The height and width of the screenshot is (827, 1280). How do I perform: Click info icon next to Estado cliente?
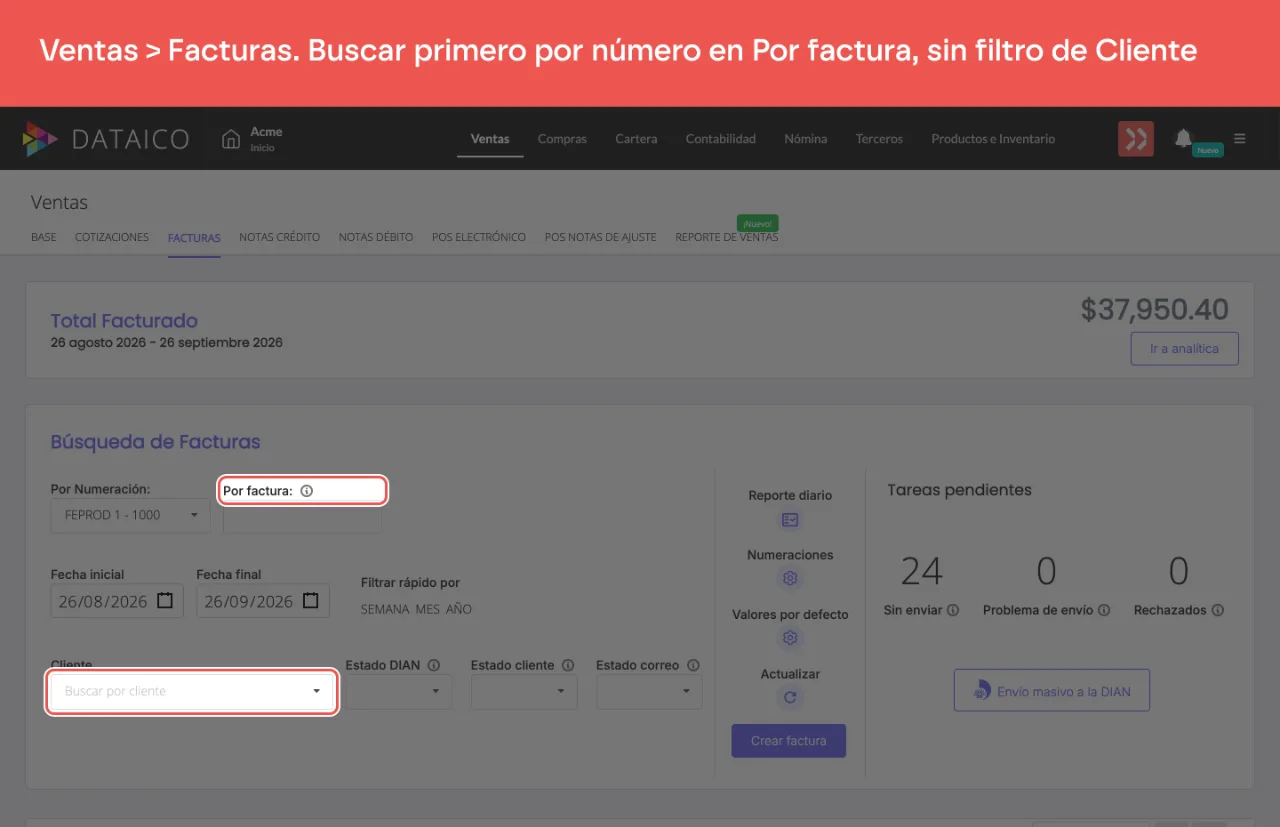pos(568,665)
